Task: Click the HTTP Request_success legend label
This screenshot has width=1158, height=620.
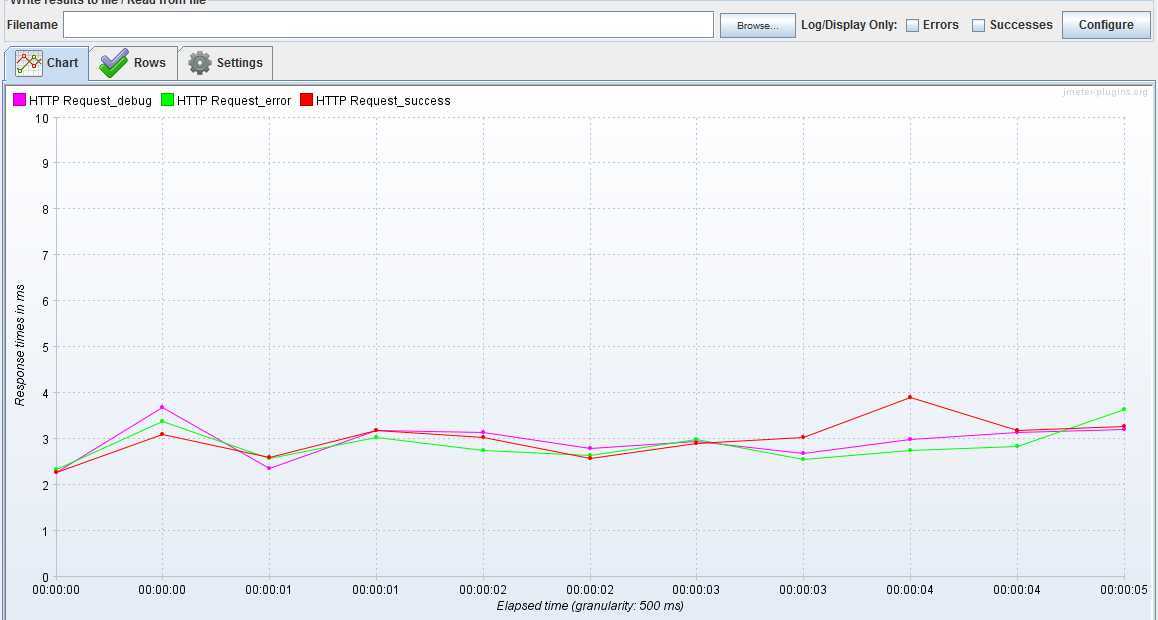Action: pyautogui.click(x=383, y=101)
